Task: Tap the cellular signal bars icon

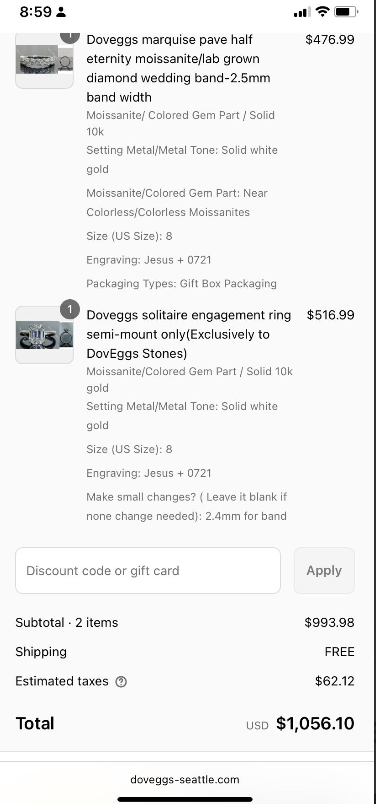Action: pos(302,12)
